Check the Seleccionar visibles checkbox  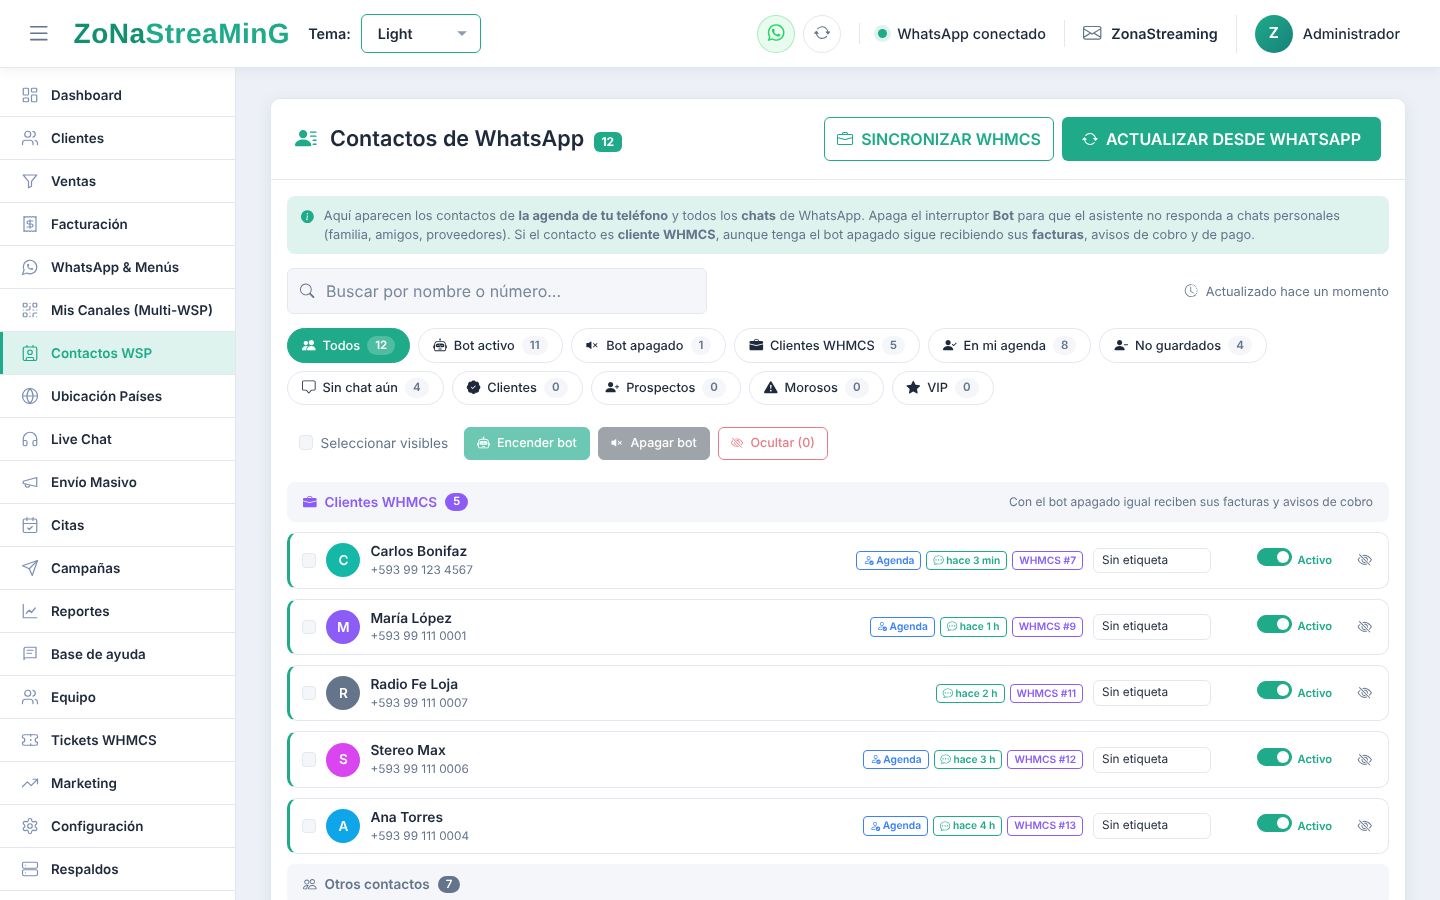tap(306, 443)
